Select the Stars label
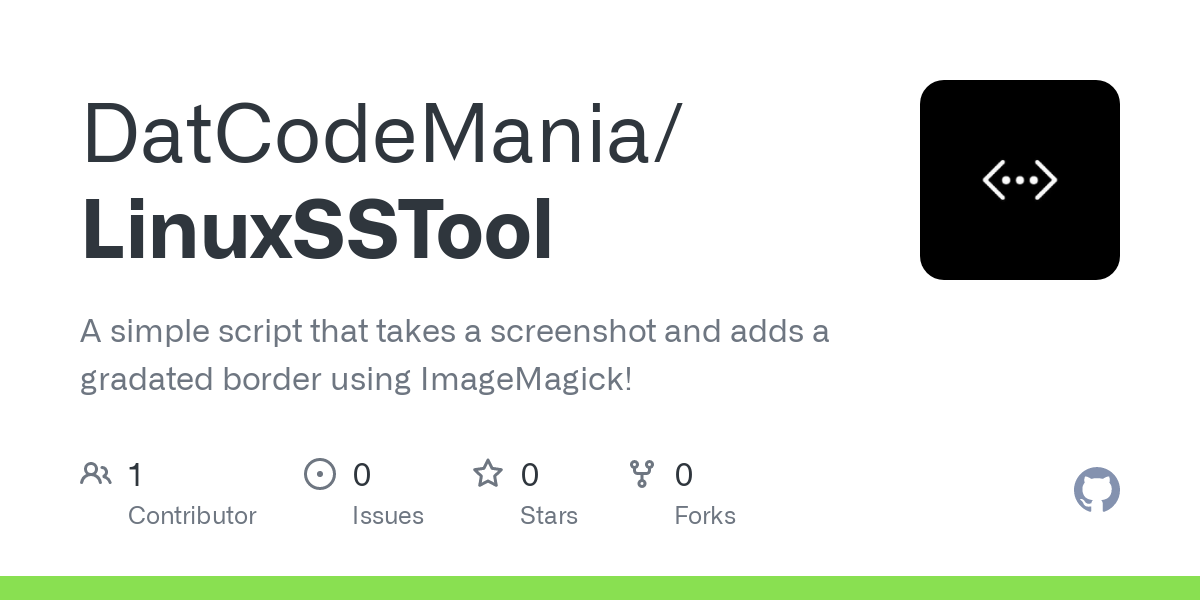The image size is (1200, 600). coord(549,516)
